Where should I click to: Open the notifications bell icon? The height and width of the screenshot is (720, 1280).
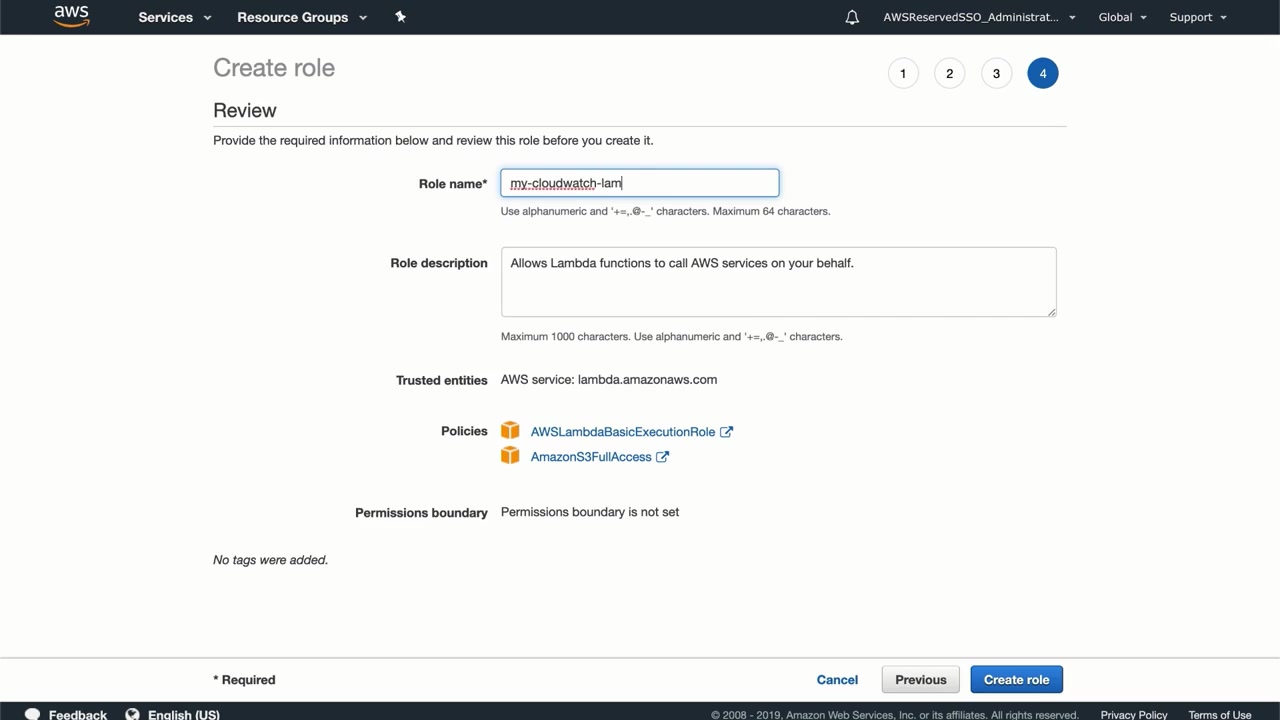point(852,17)
